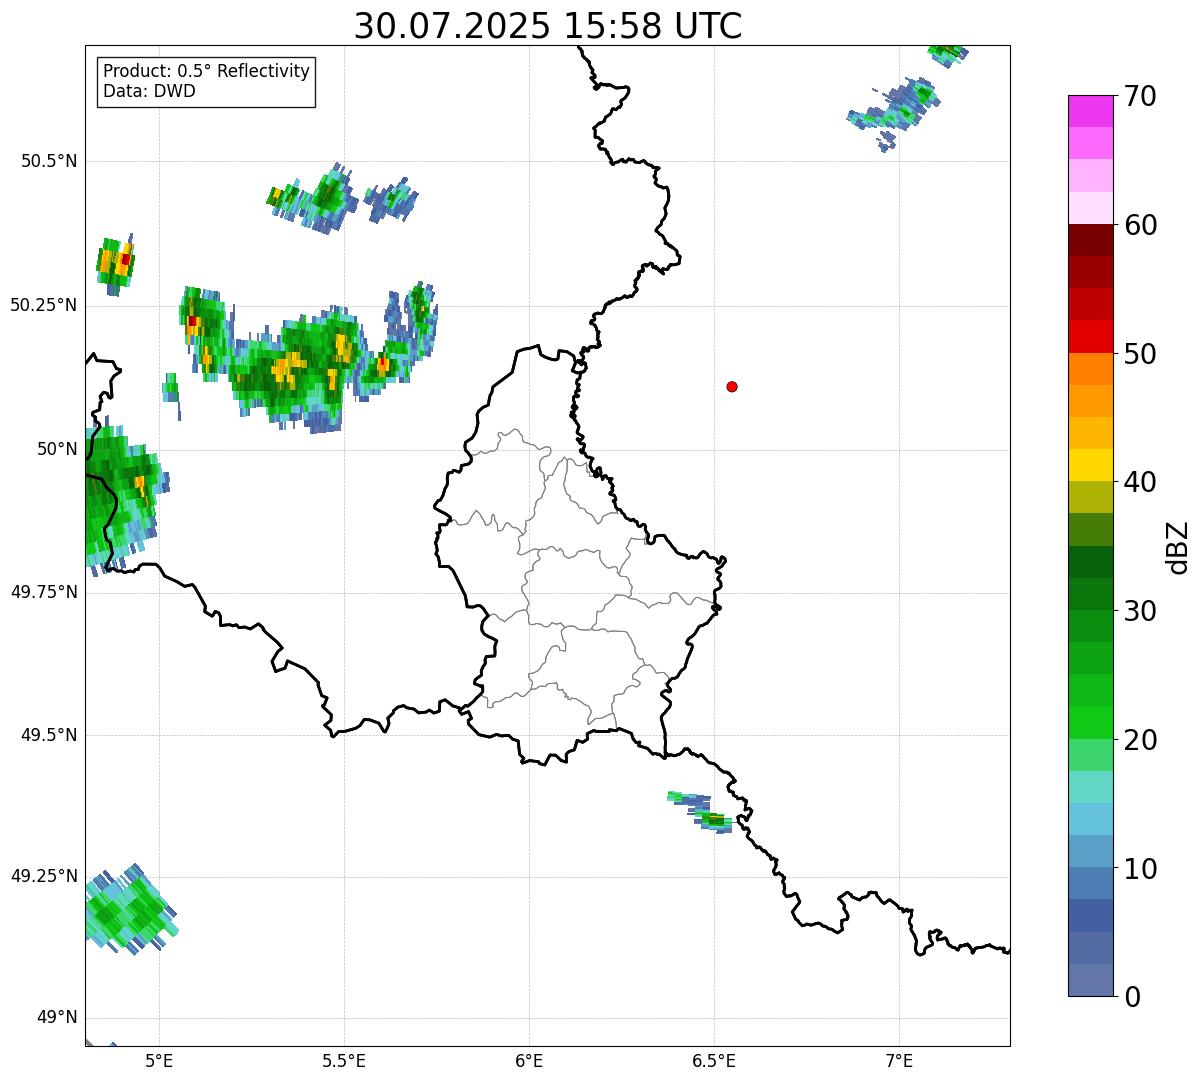Click the 50.5°N latitude label

coord(49,161)
